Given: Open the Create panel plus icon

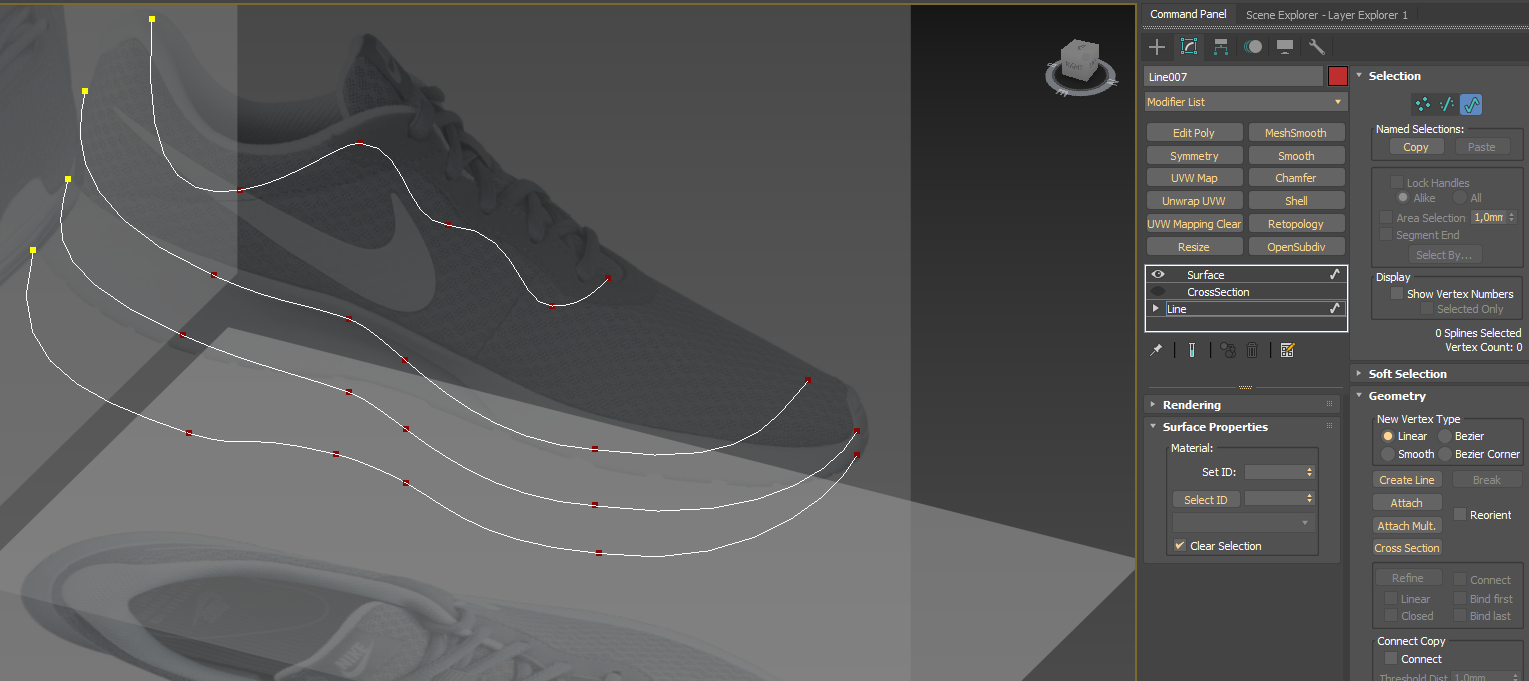Looking at the screenshot, I should [1156, 46].
